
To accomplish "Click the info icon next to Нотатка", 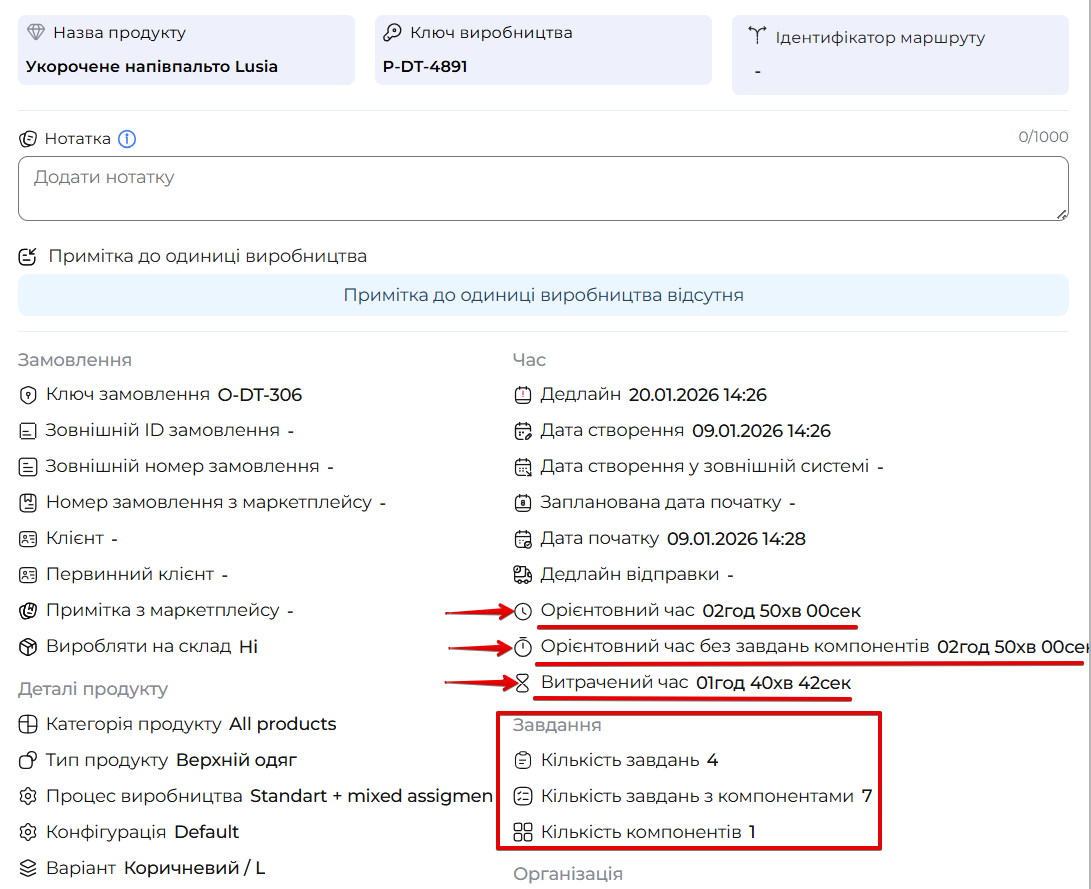I will tap(127, 139).
